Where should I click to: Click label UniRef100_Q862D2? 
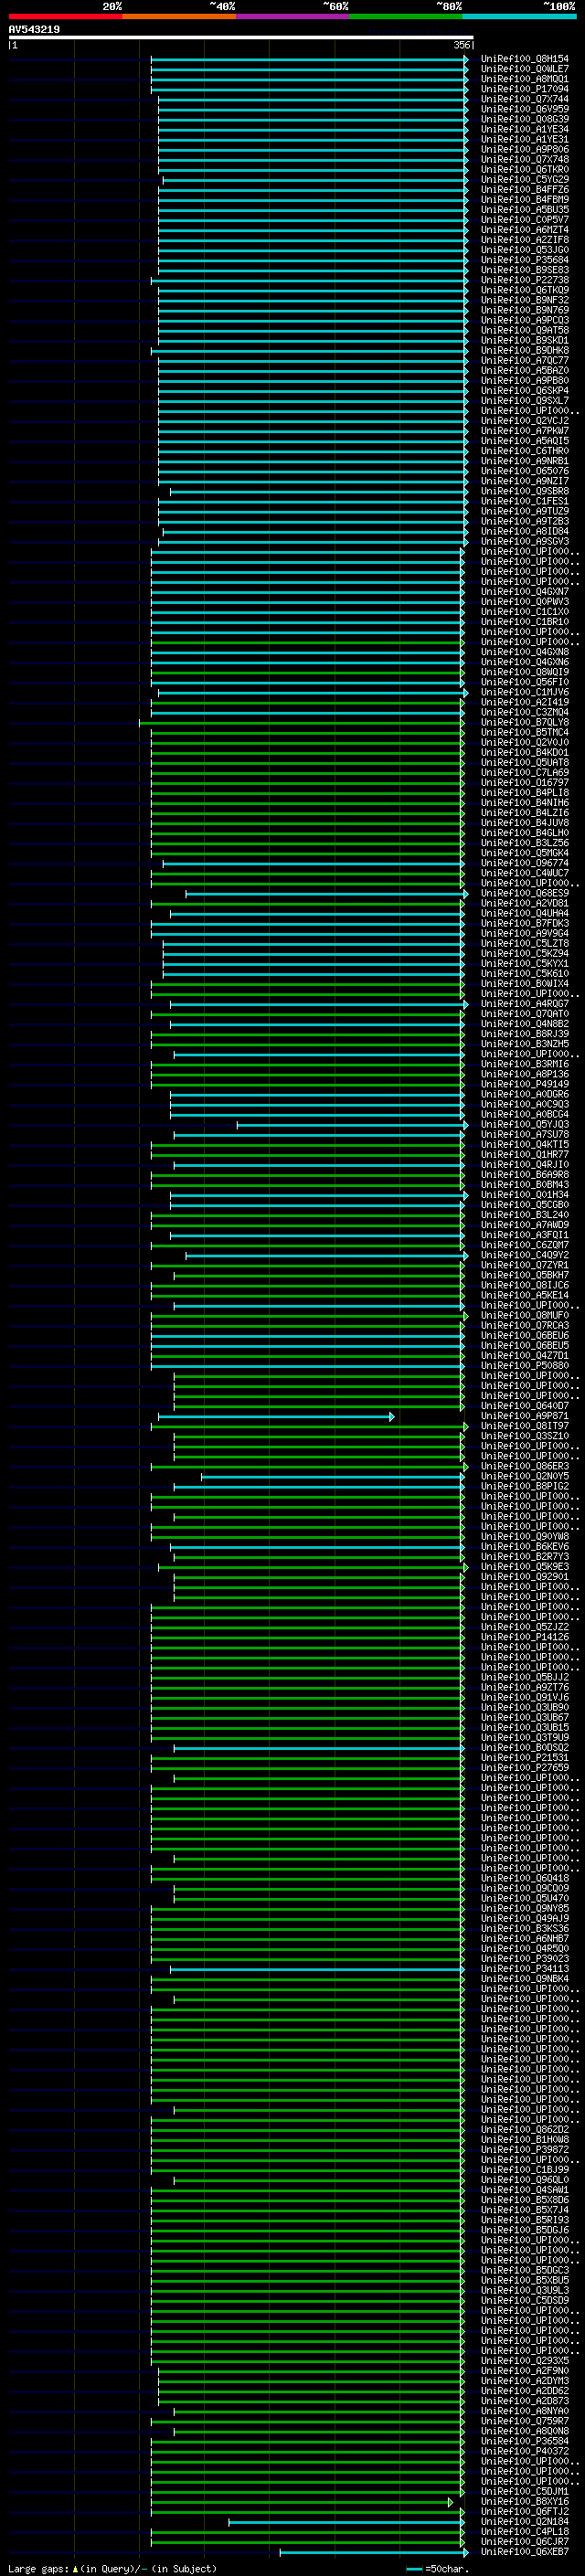tap(524, 2130)
